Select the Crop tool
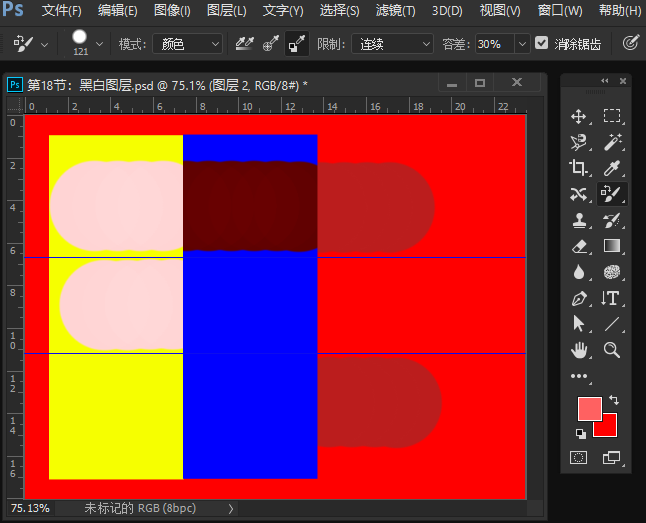The height and width of the screenshot is (523, 646). (x=579, y=168)
